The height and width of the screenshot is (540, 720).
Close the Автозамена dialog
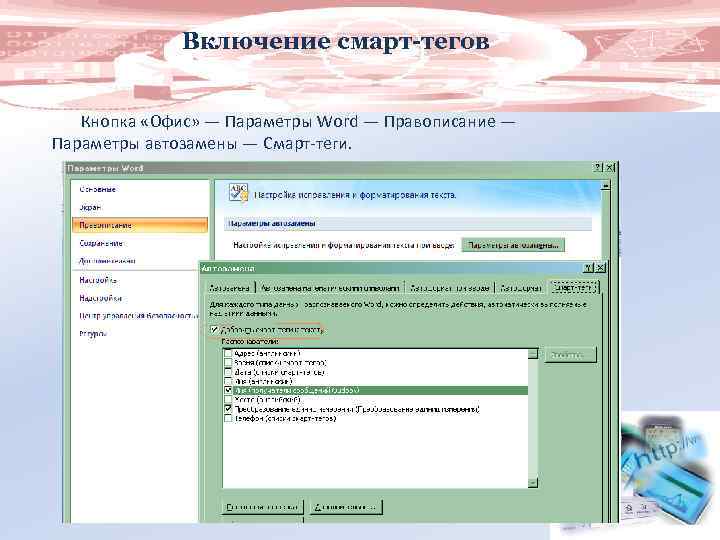600,267
